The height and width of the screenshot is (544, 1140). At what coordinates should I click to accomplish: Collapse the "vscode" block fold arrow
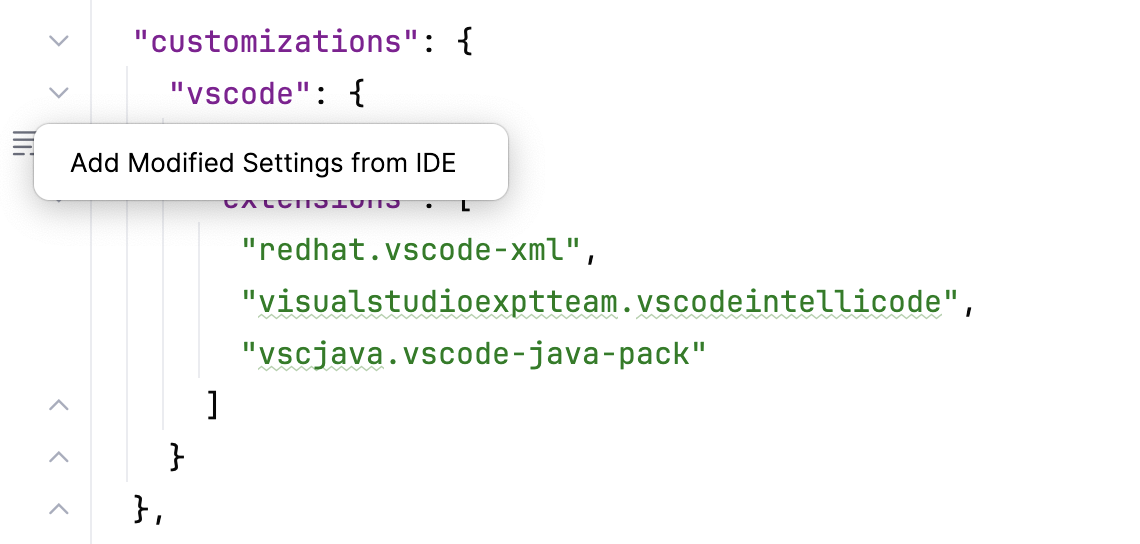tap(58, 93)
